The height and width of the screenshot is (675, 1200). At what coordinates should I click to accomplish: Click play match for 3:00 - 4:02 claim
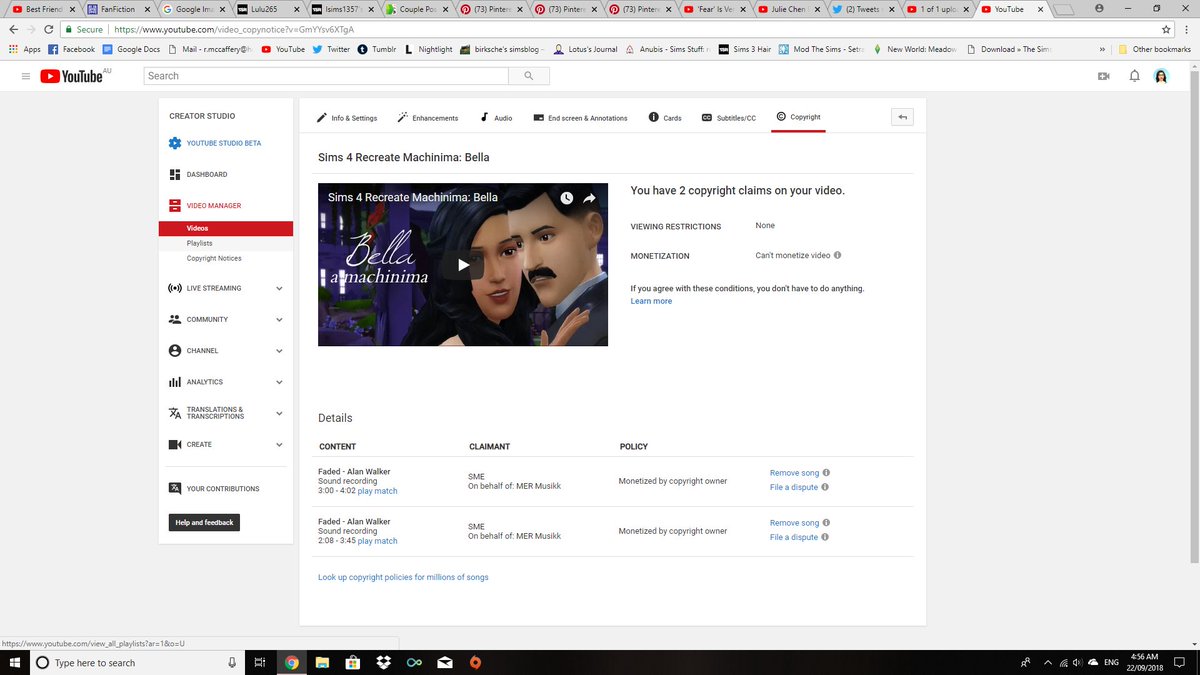pos(377,491)
